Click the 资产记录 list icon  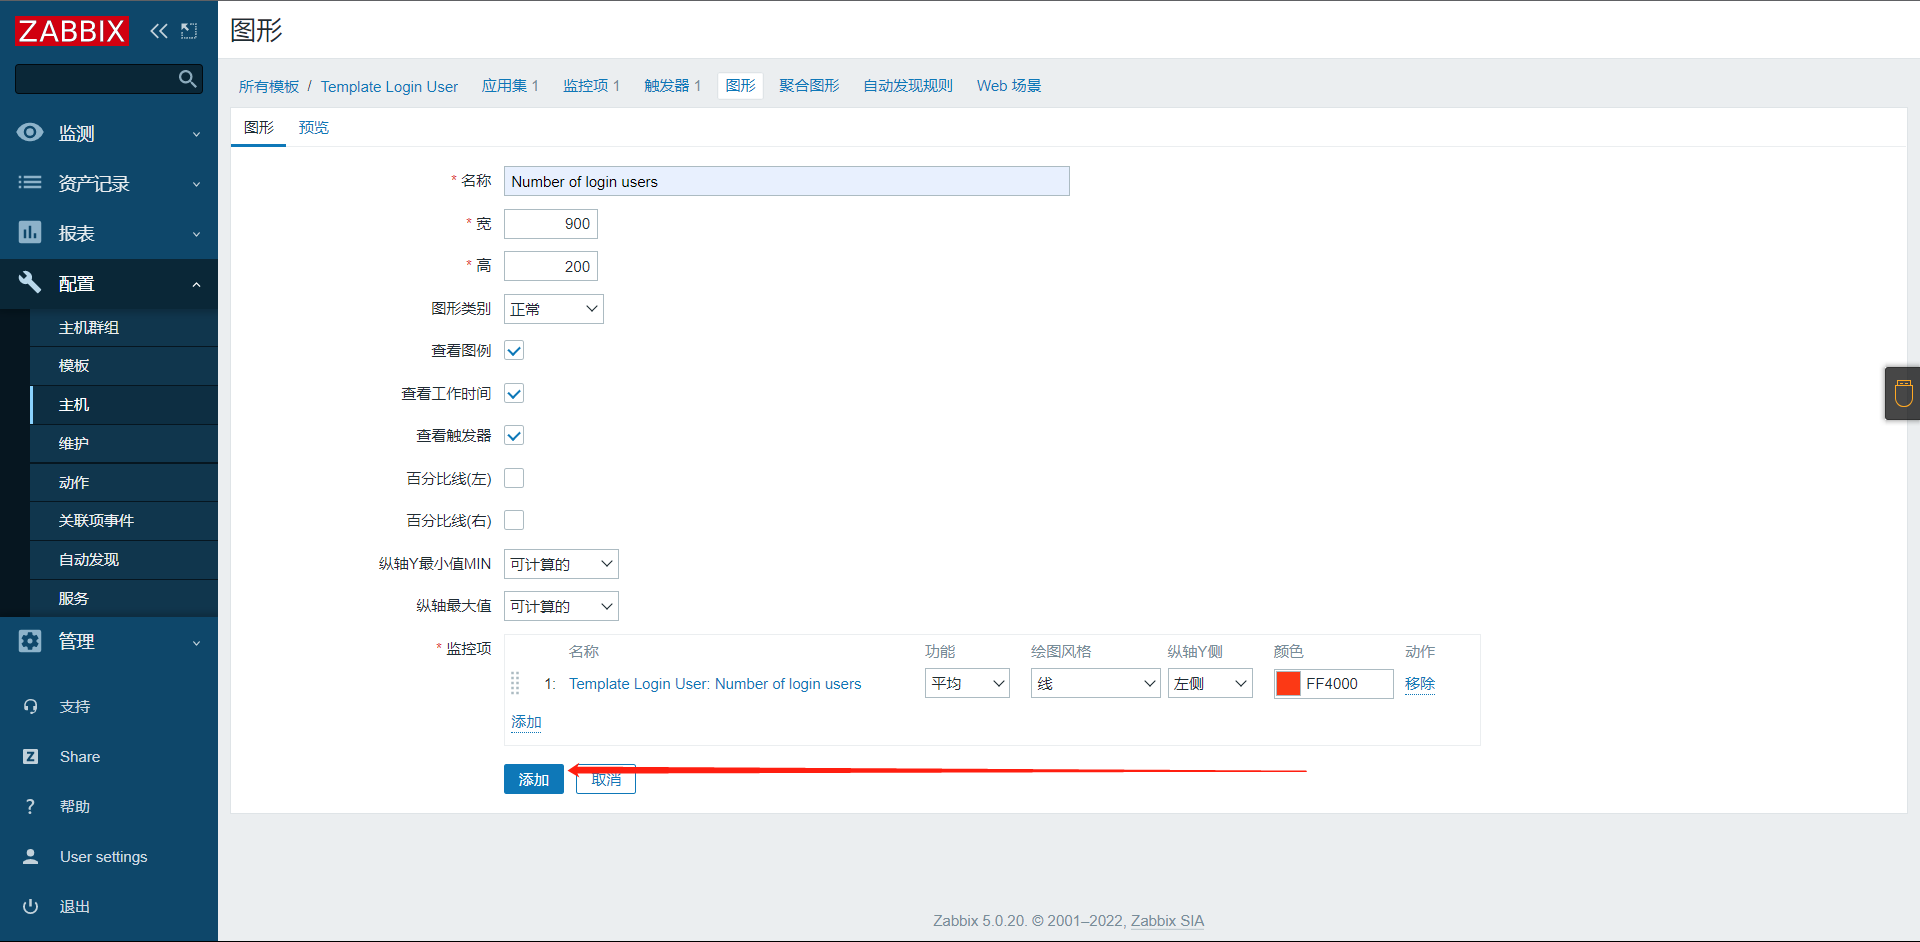click(x=30, y=182)
